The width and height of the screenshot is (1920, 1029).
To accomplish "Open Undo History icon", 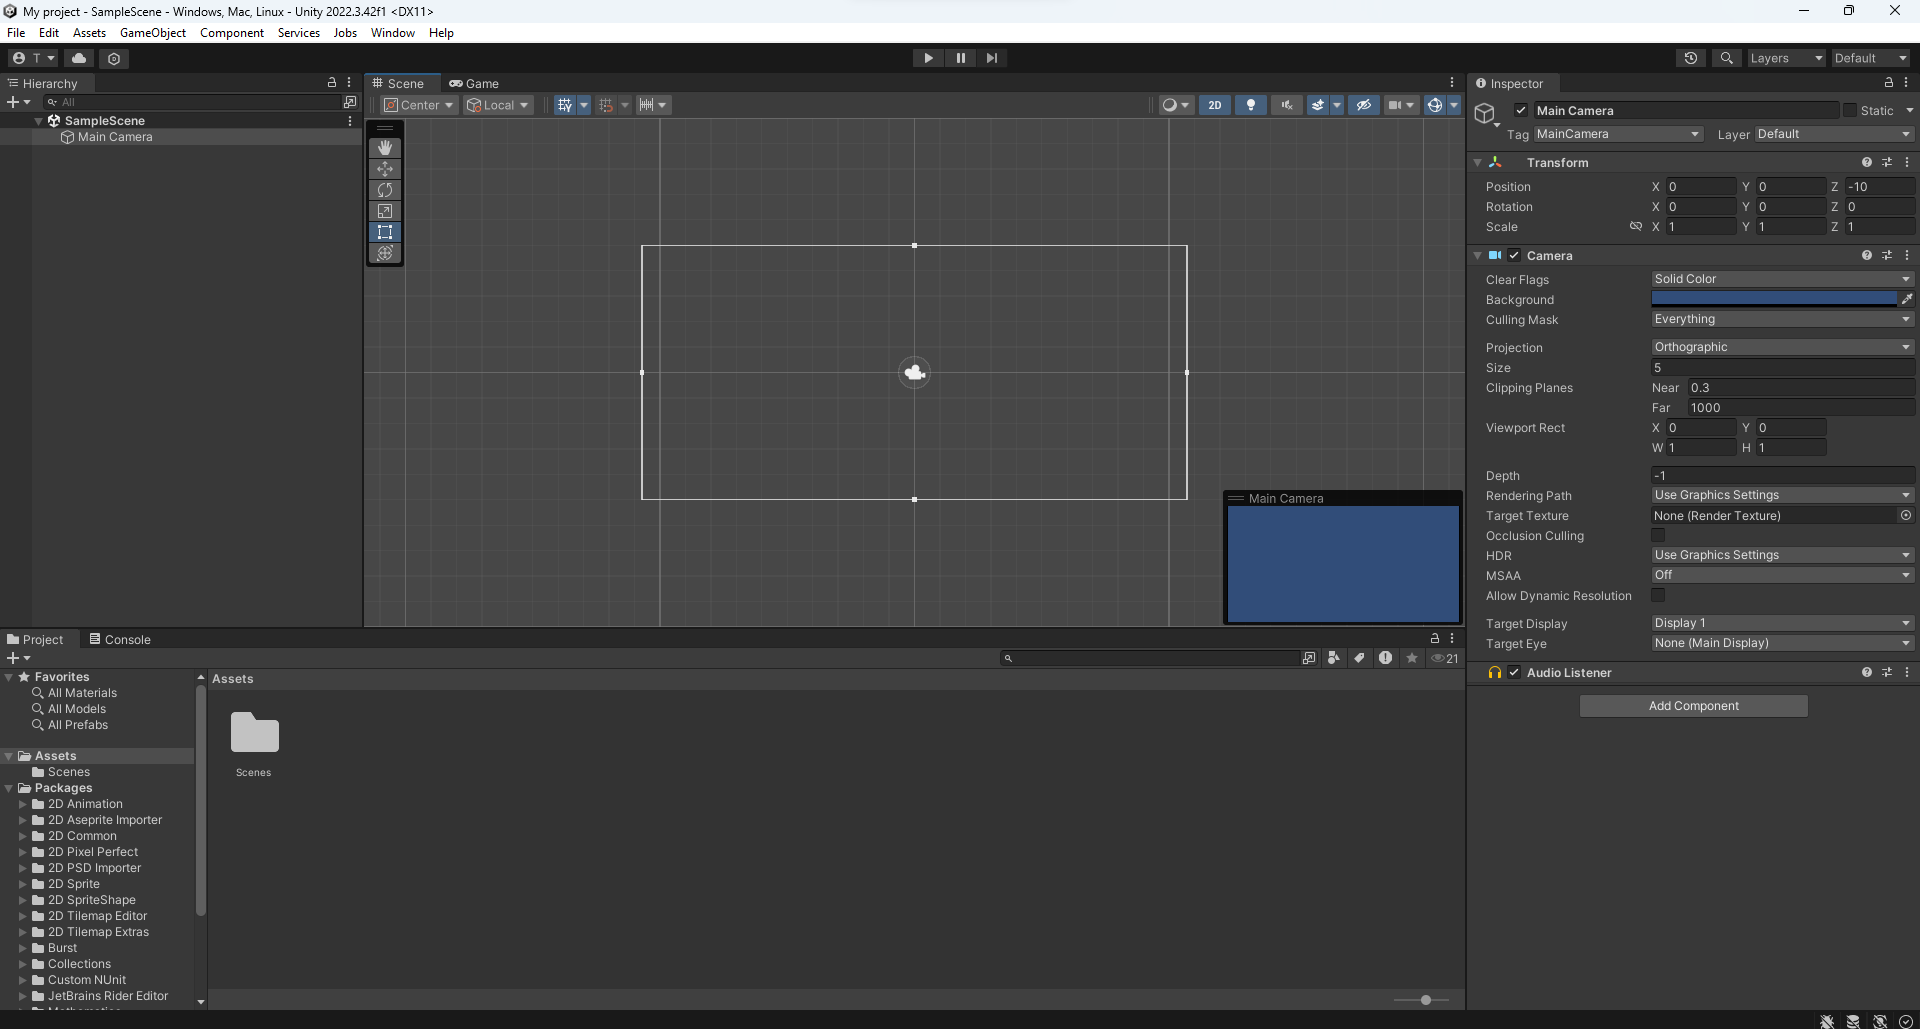I will tap(1691, 58).
